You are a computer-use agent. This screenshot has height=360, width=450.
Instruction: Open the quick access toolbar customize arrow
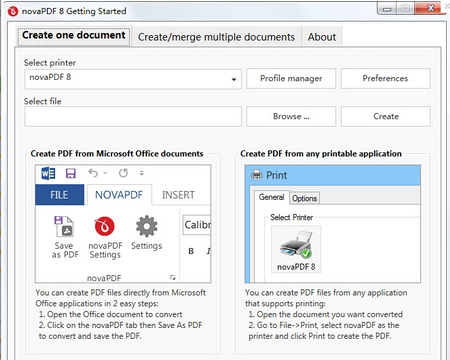142,173
